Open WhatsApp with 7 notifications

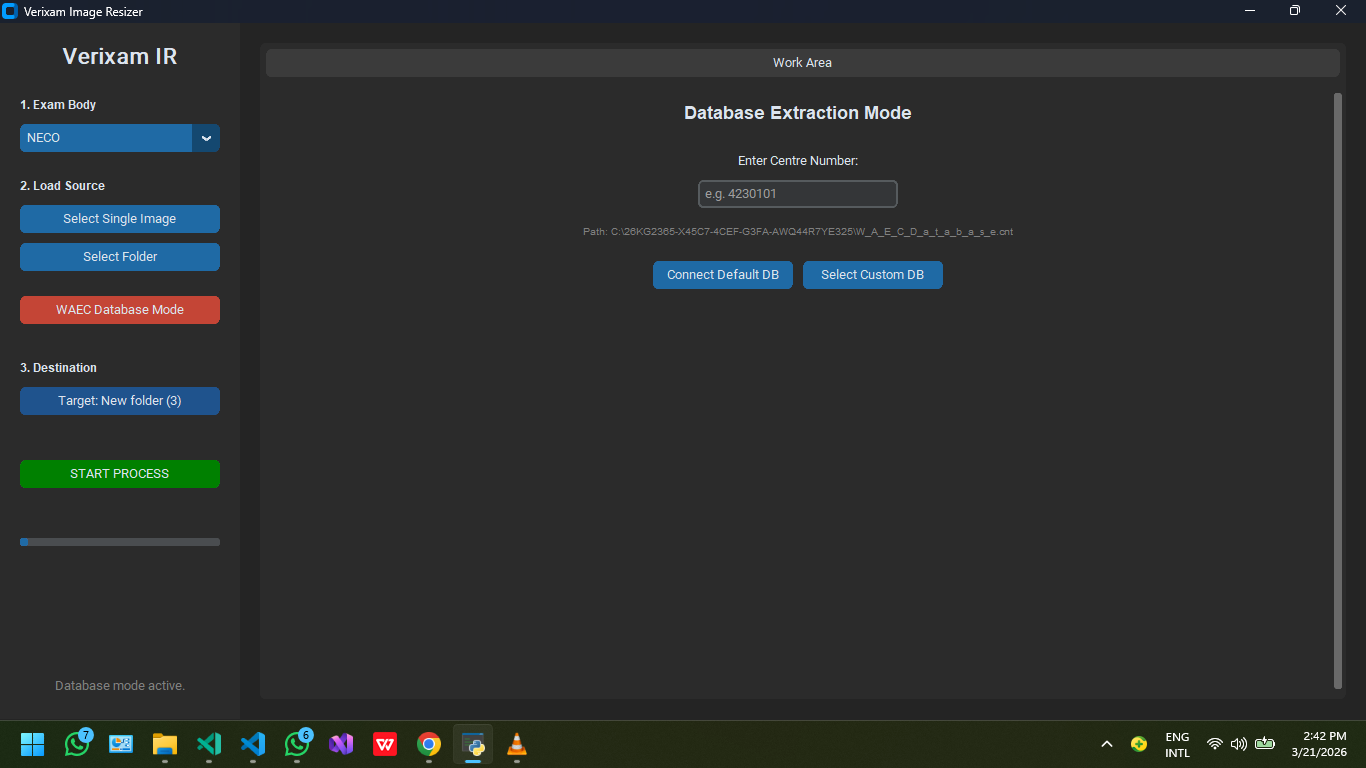[x=77, y=744]
